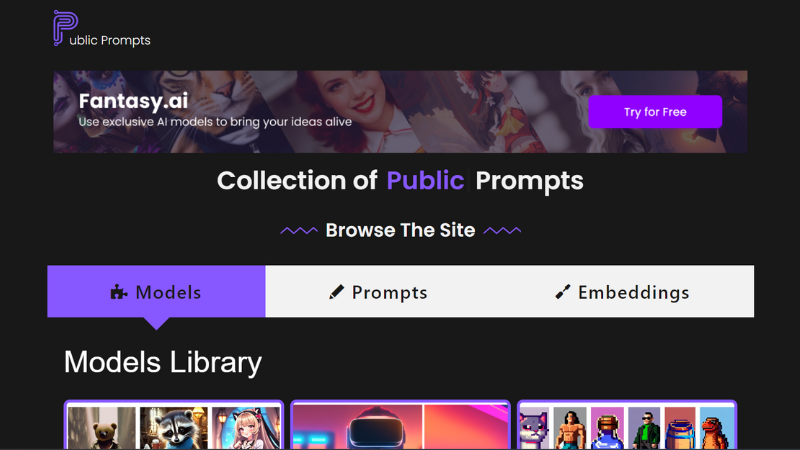
Task: Open the pixel art dinosaur sprite thumbnail
Action: tap(716, 428)
